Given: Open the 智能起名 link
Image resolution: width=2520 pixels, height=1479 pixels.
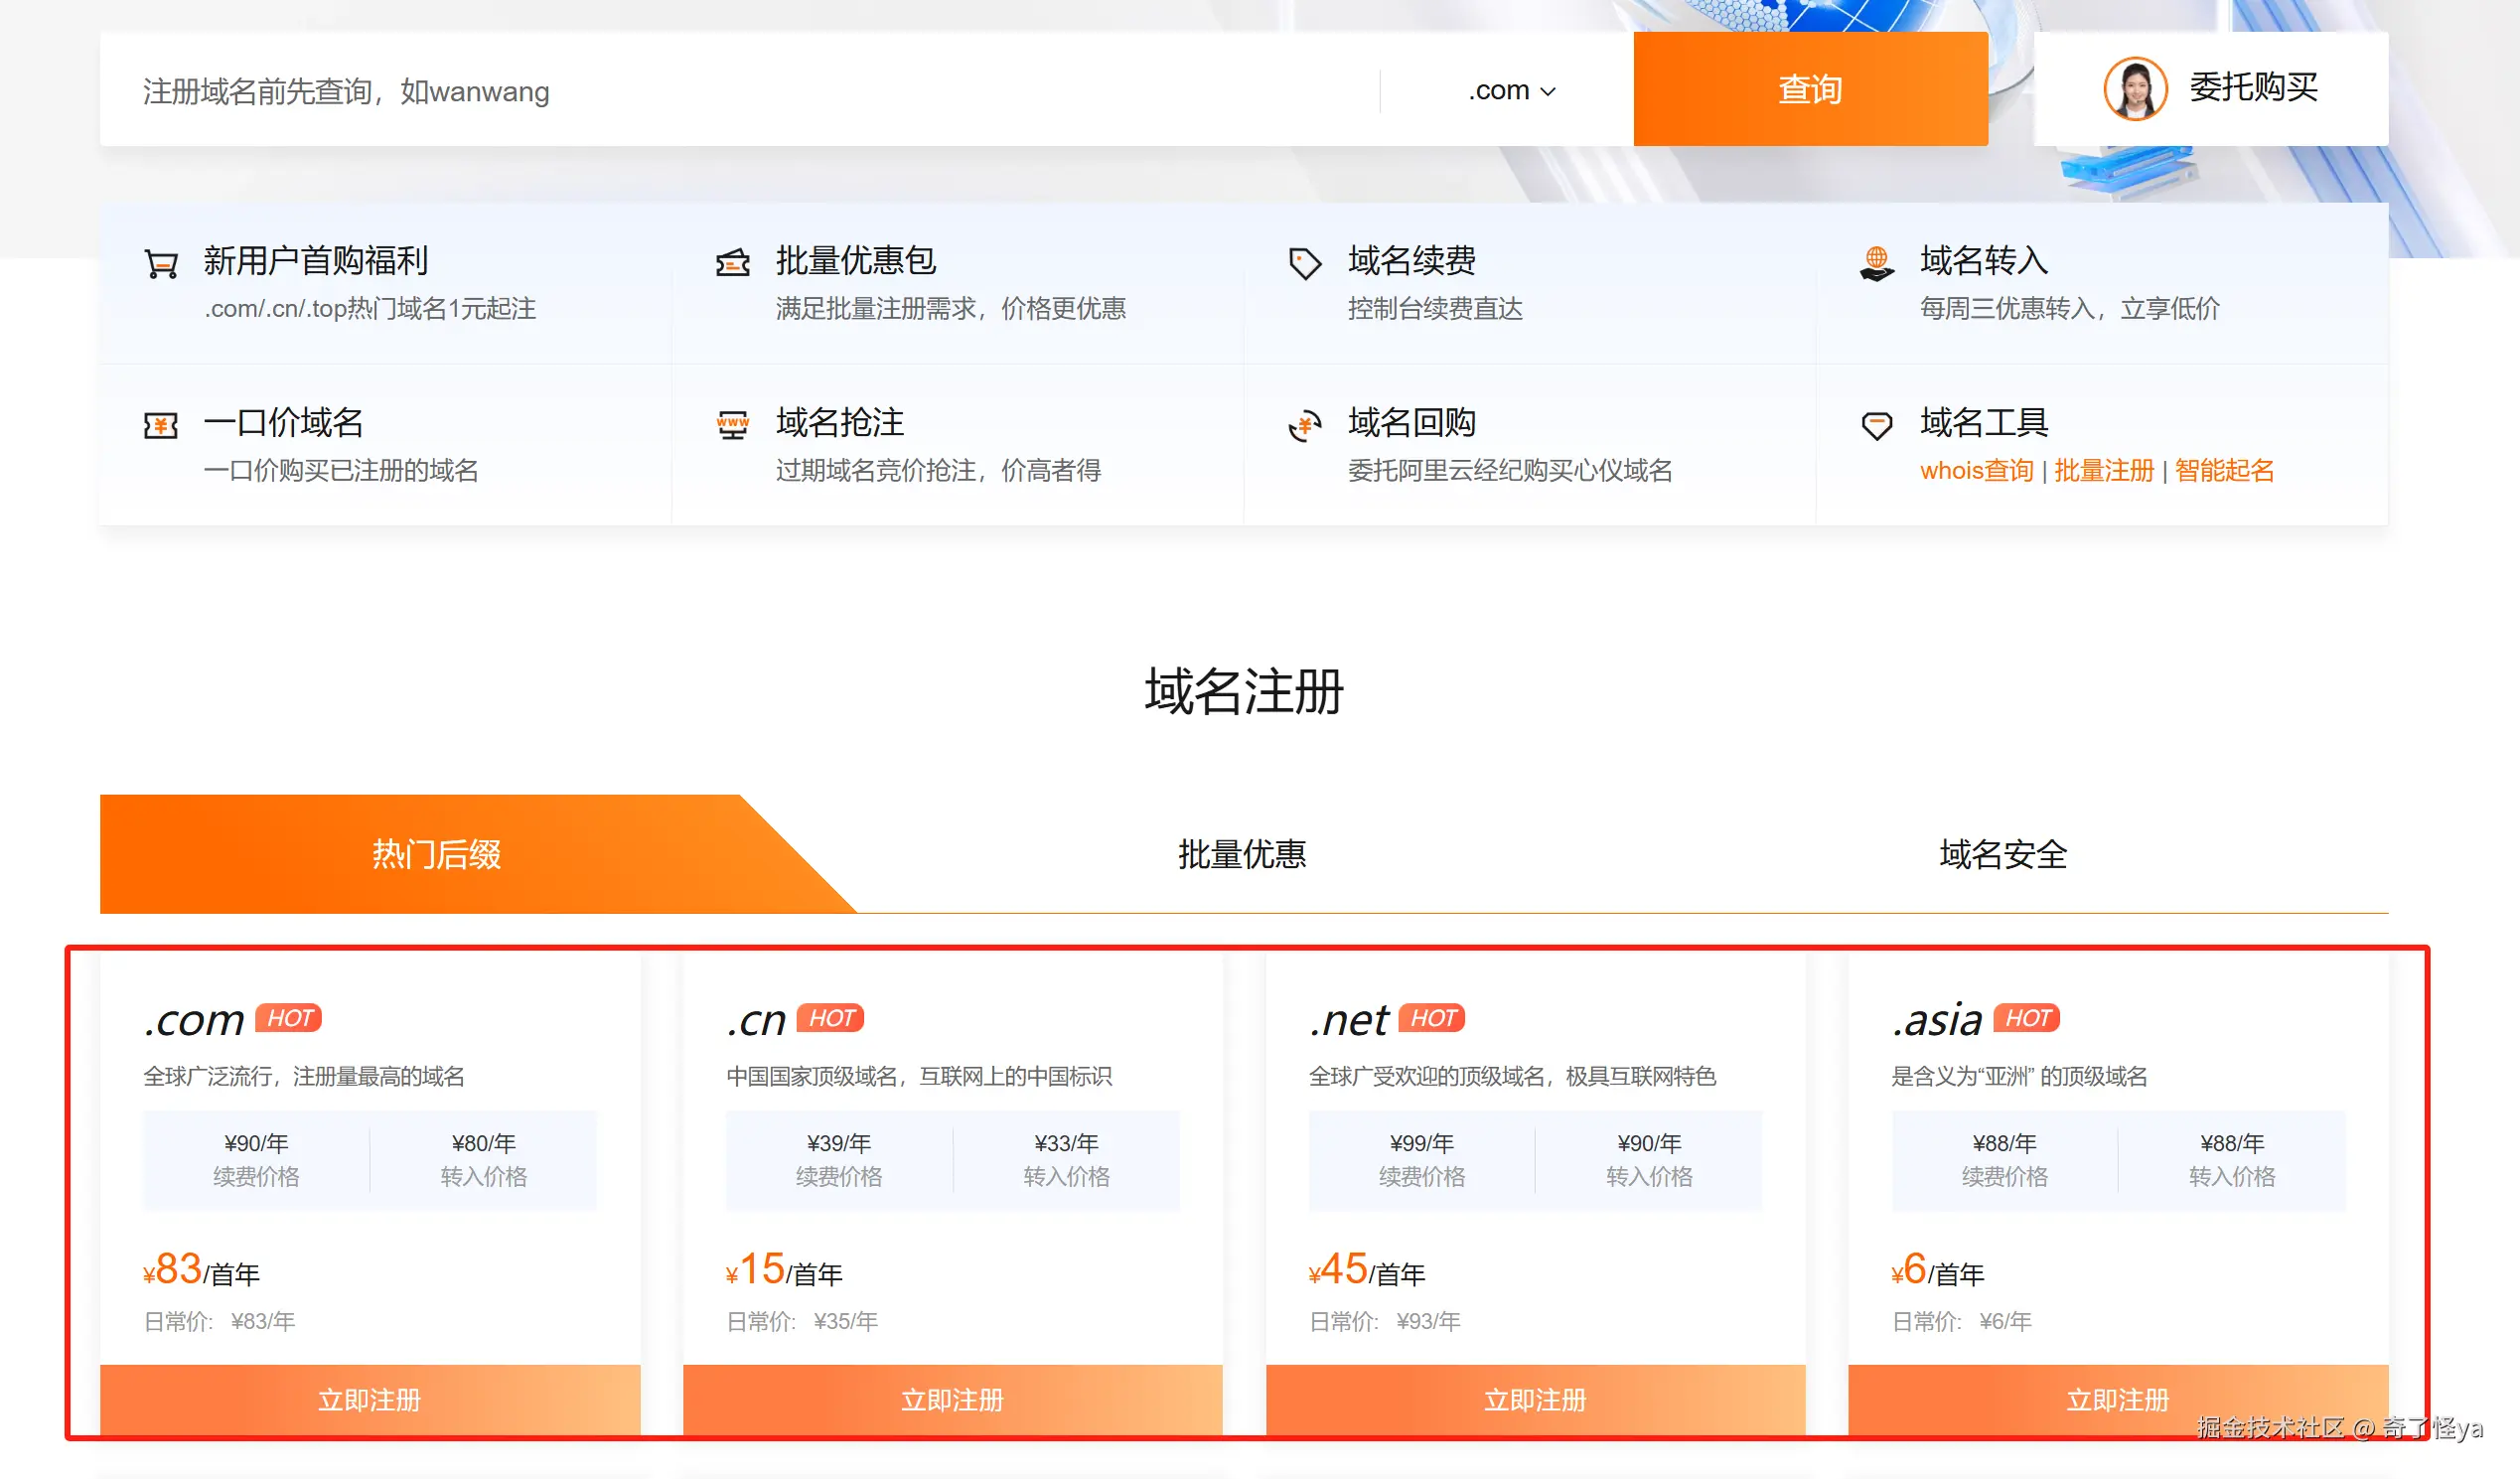Looking at the screenshot, I should click(x=2223, y=471).
